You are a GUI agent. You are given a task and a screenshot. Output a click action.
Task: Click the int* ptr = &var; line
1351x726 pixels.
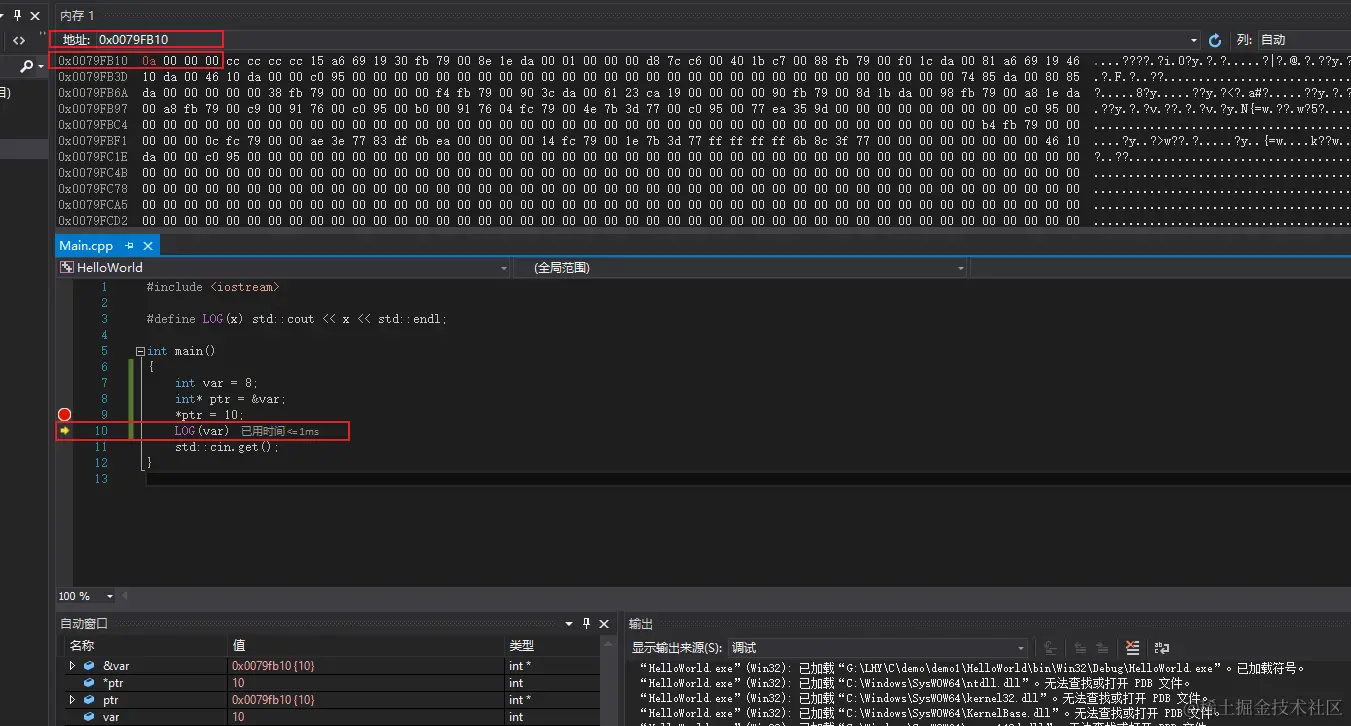230,399
